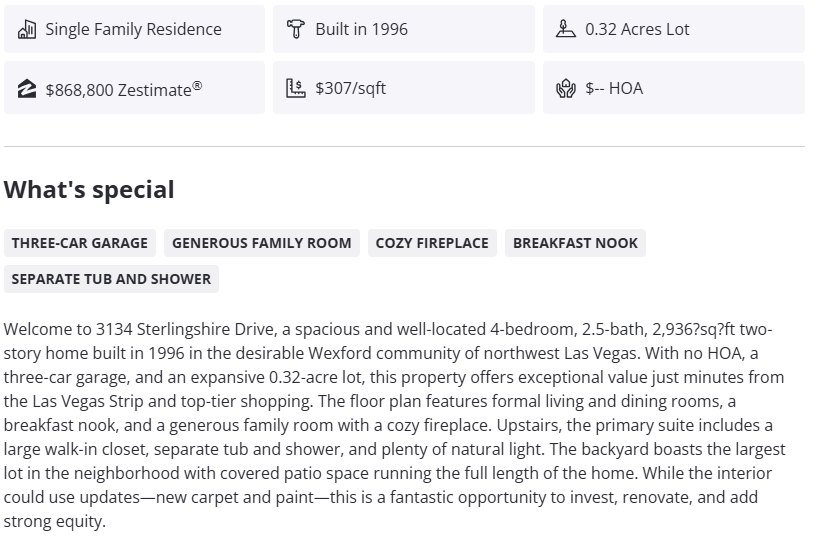This screenshot has width=823, height=538.
Task: Select the THREE-CAR GARAGE tag
Action: (x=80, y=243)
